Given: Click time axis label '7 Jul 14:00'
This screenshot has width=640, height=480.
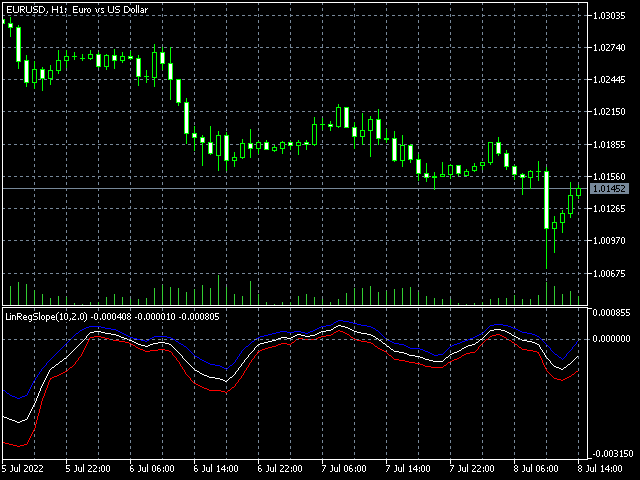Looking at the screenshot, I should pos(408,469).
